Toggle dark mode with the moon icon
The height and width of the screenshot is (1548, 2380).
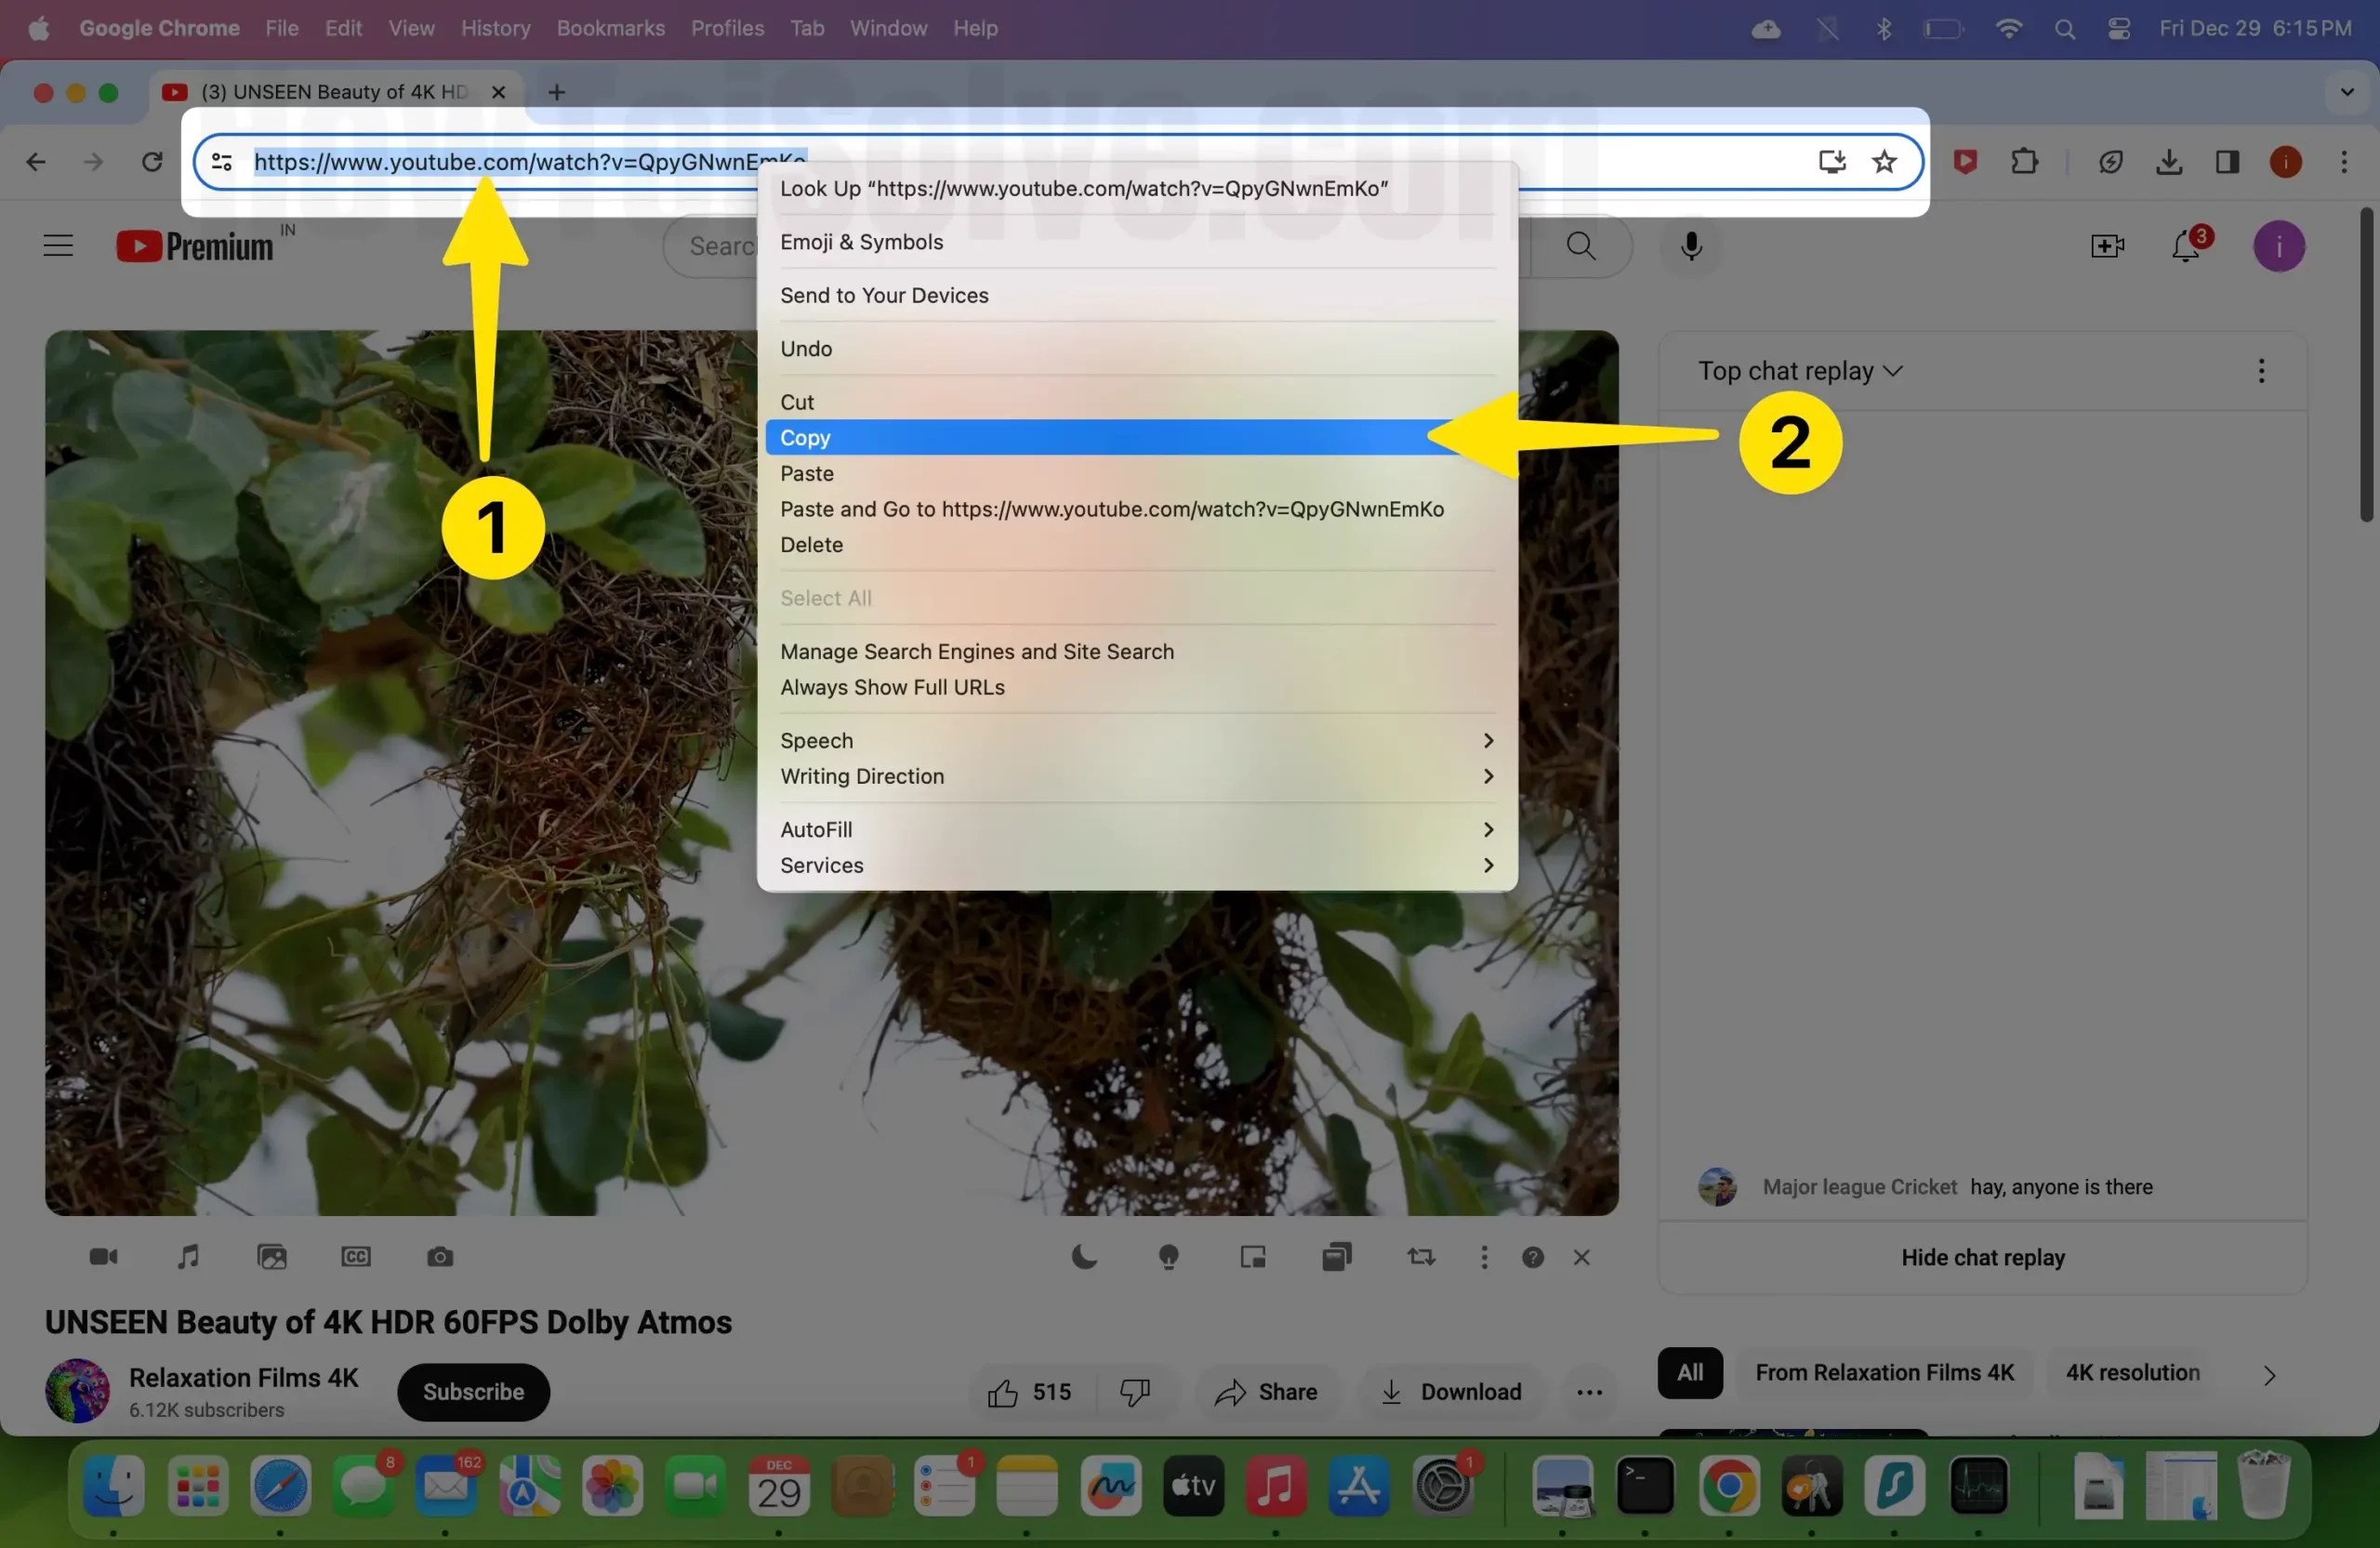click(1085, 1257)
